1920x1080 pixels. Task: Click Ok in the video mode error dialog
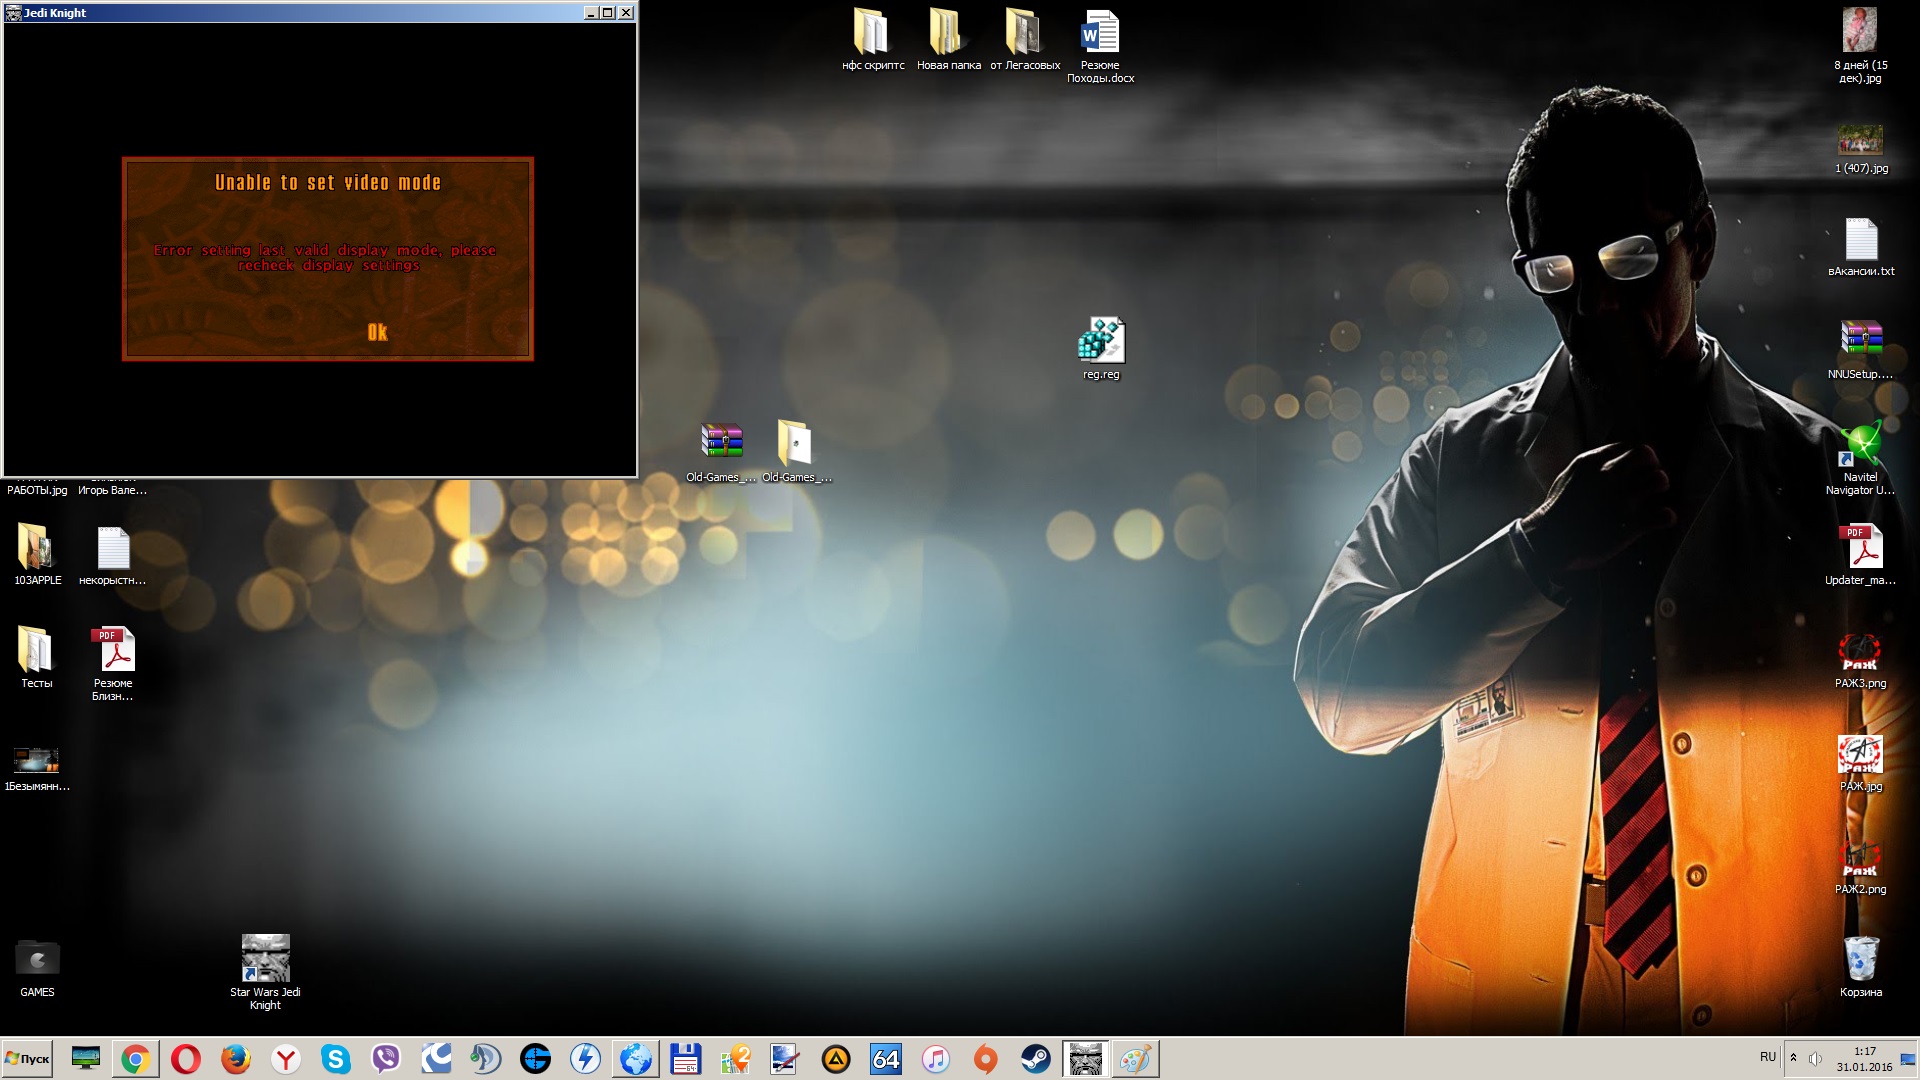(377, 332)
